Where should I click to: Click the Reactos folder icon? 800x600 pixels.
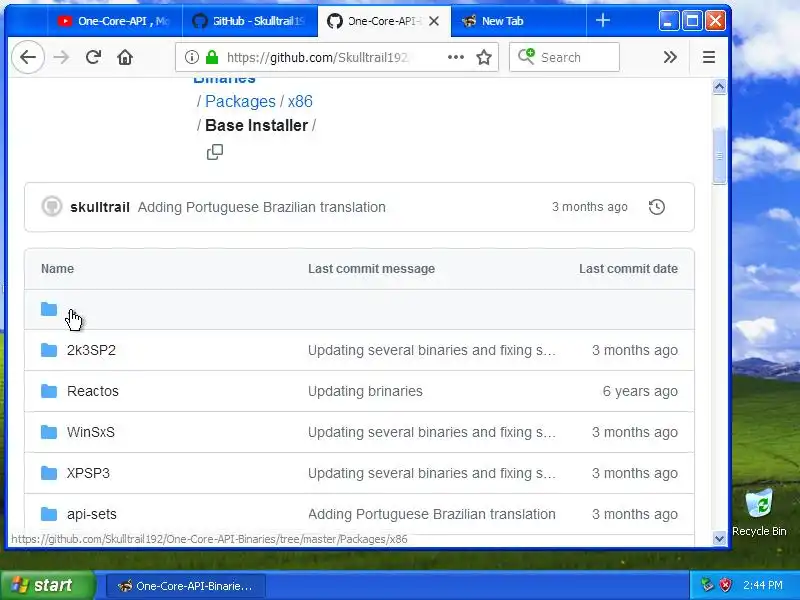click(x=49, y=391)
